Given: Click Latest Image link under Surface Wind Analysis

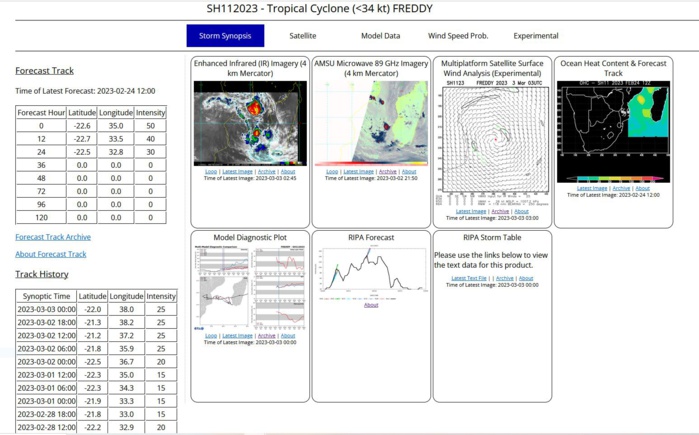Looking at the screenshot, I should point(471,211).
